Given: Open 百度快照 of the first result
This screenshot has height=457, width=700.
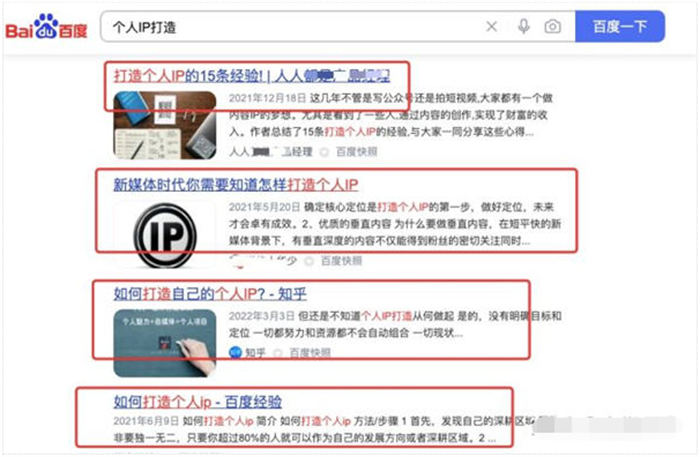Looking at the screenshot, I should (x=356, y=152).
